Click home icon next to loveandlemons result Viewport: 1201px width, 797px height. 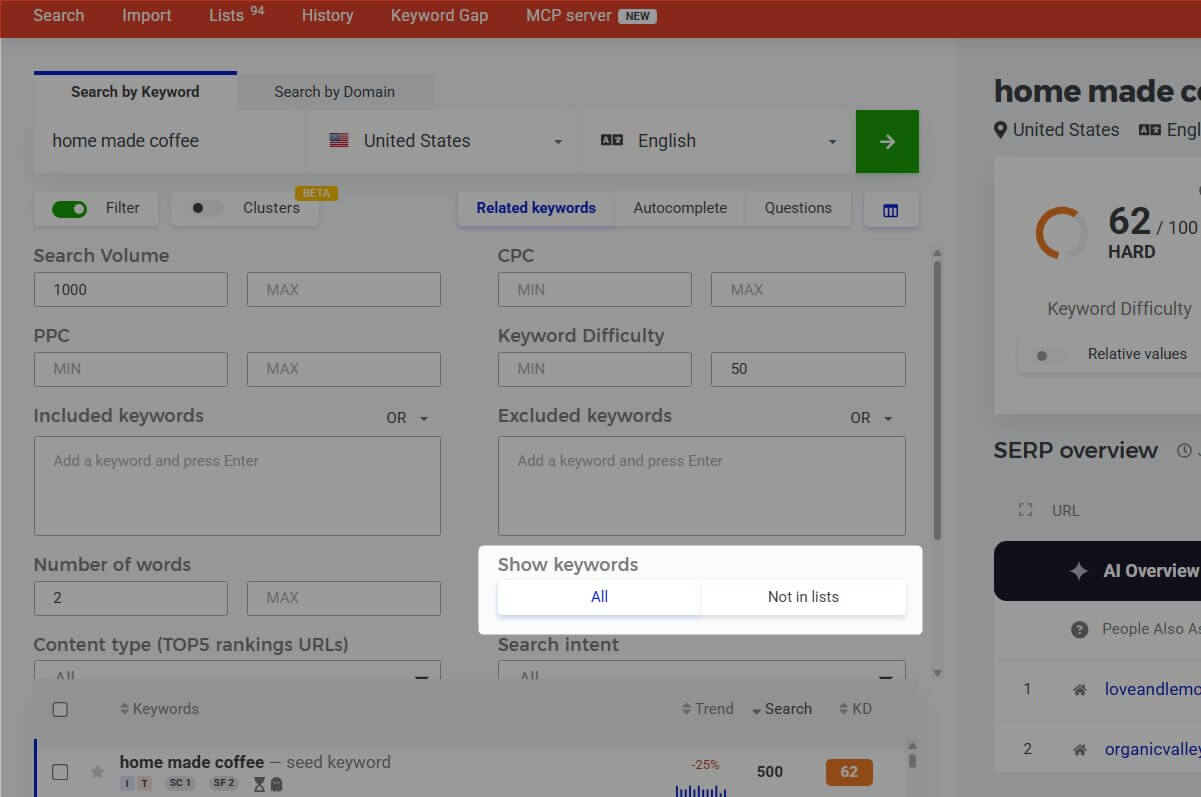pyautogui.click(x=1079, y=690)
